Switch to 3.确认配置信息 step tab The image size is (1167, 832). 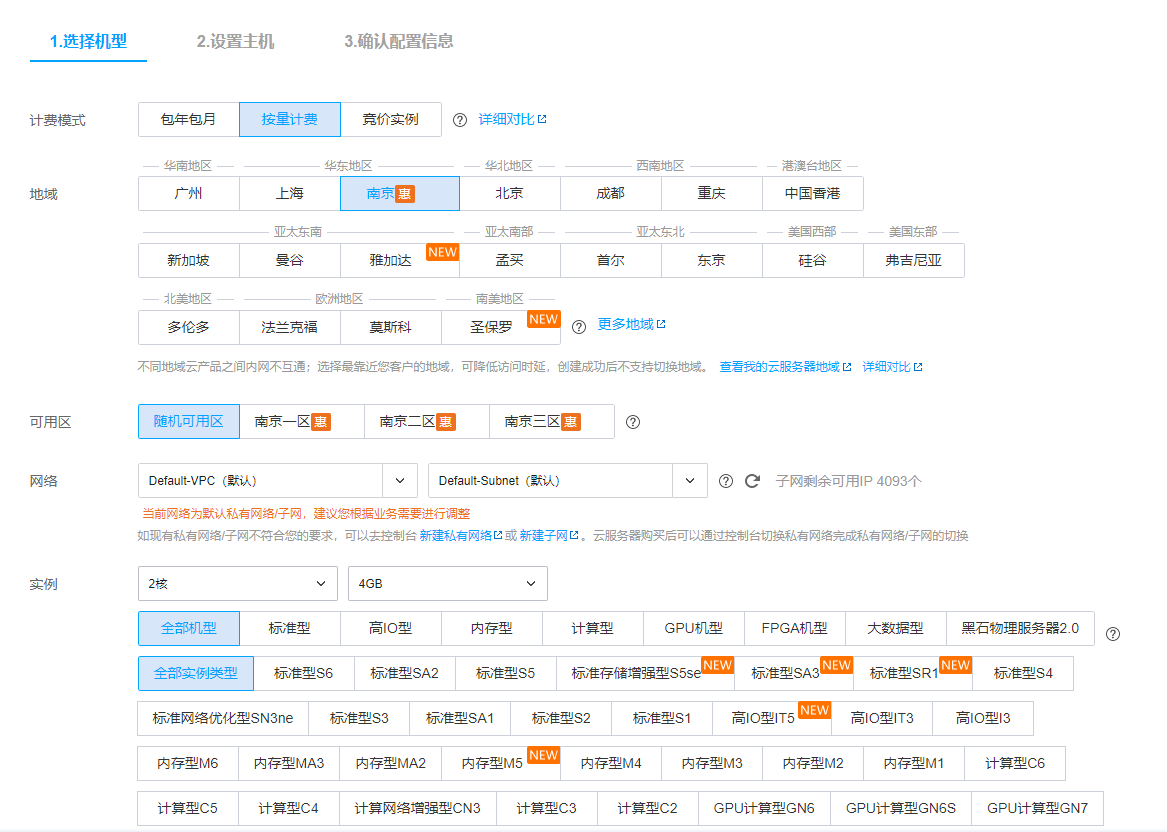[398, 42]
